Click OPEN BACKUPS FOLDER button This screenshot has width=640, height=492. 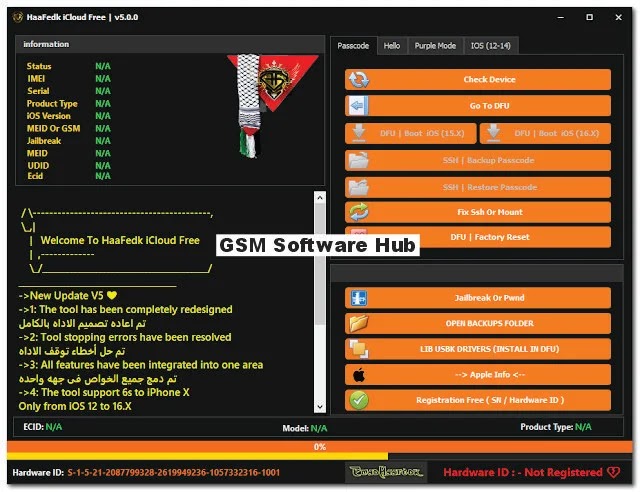pos(478,323)
